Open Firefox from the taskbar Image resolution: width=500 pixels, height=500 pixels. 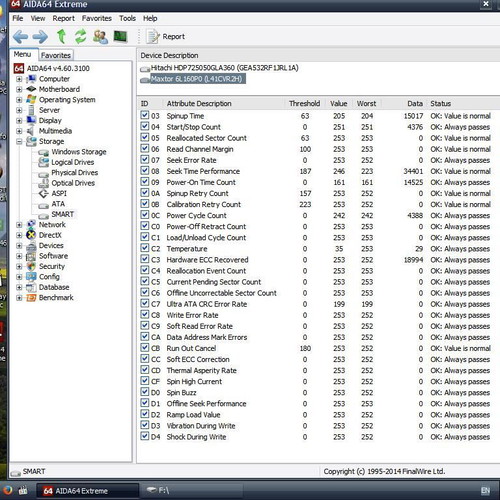tap(7, 490)
